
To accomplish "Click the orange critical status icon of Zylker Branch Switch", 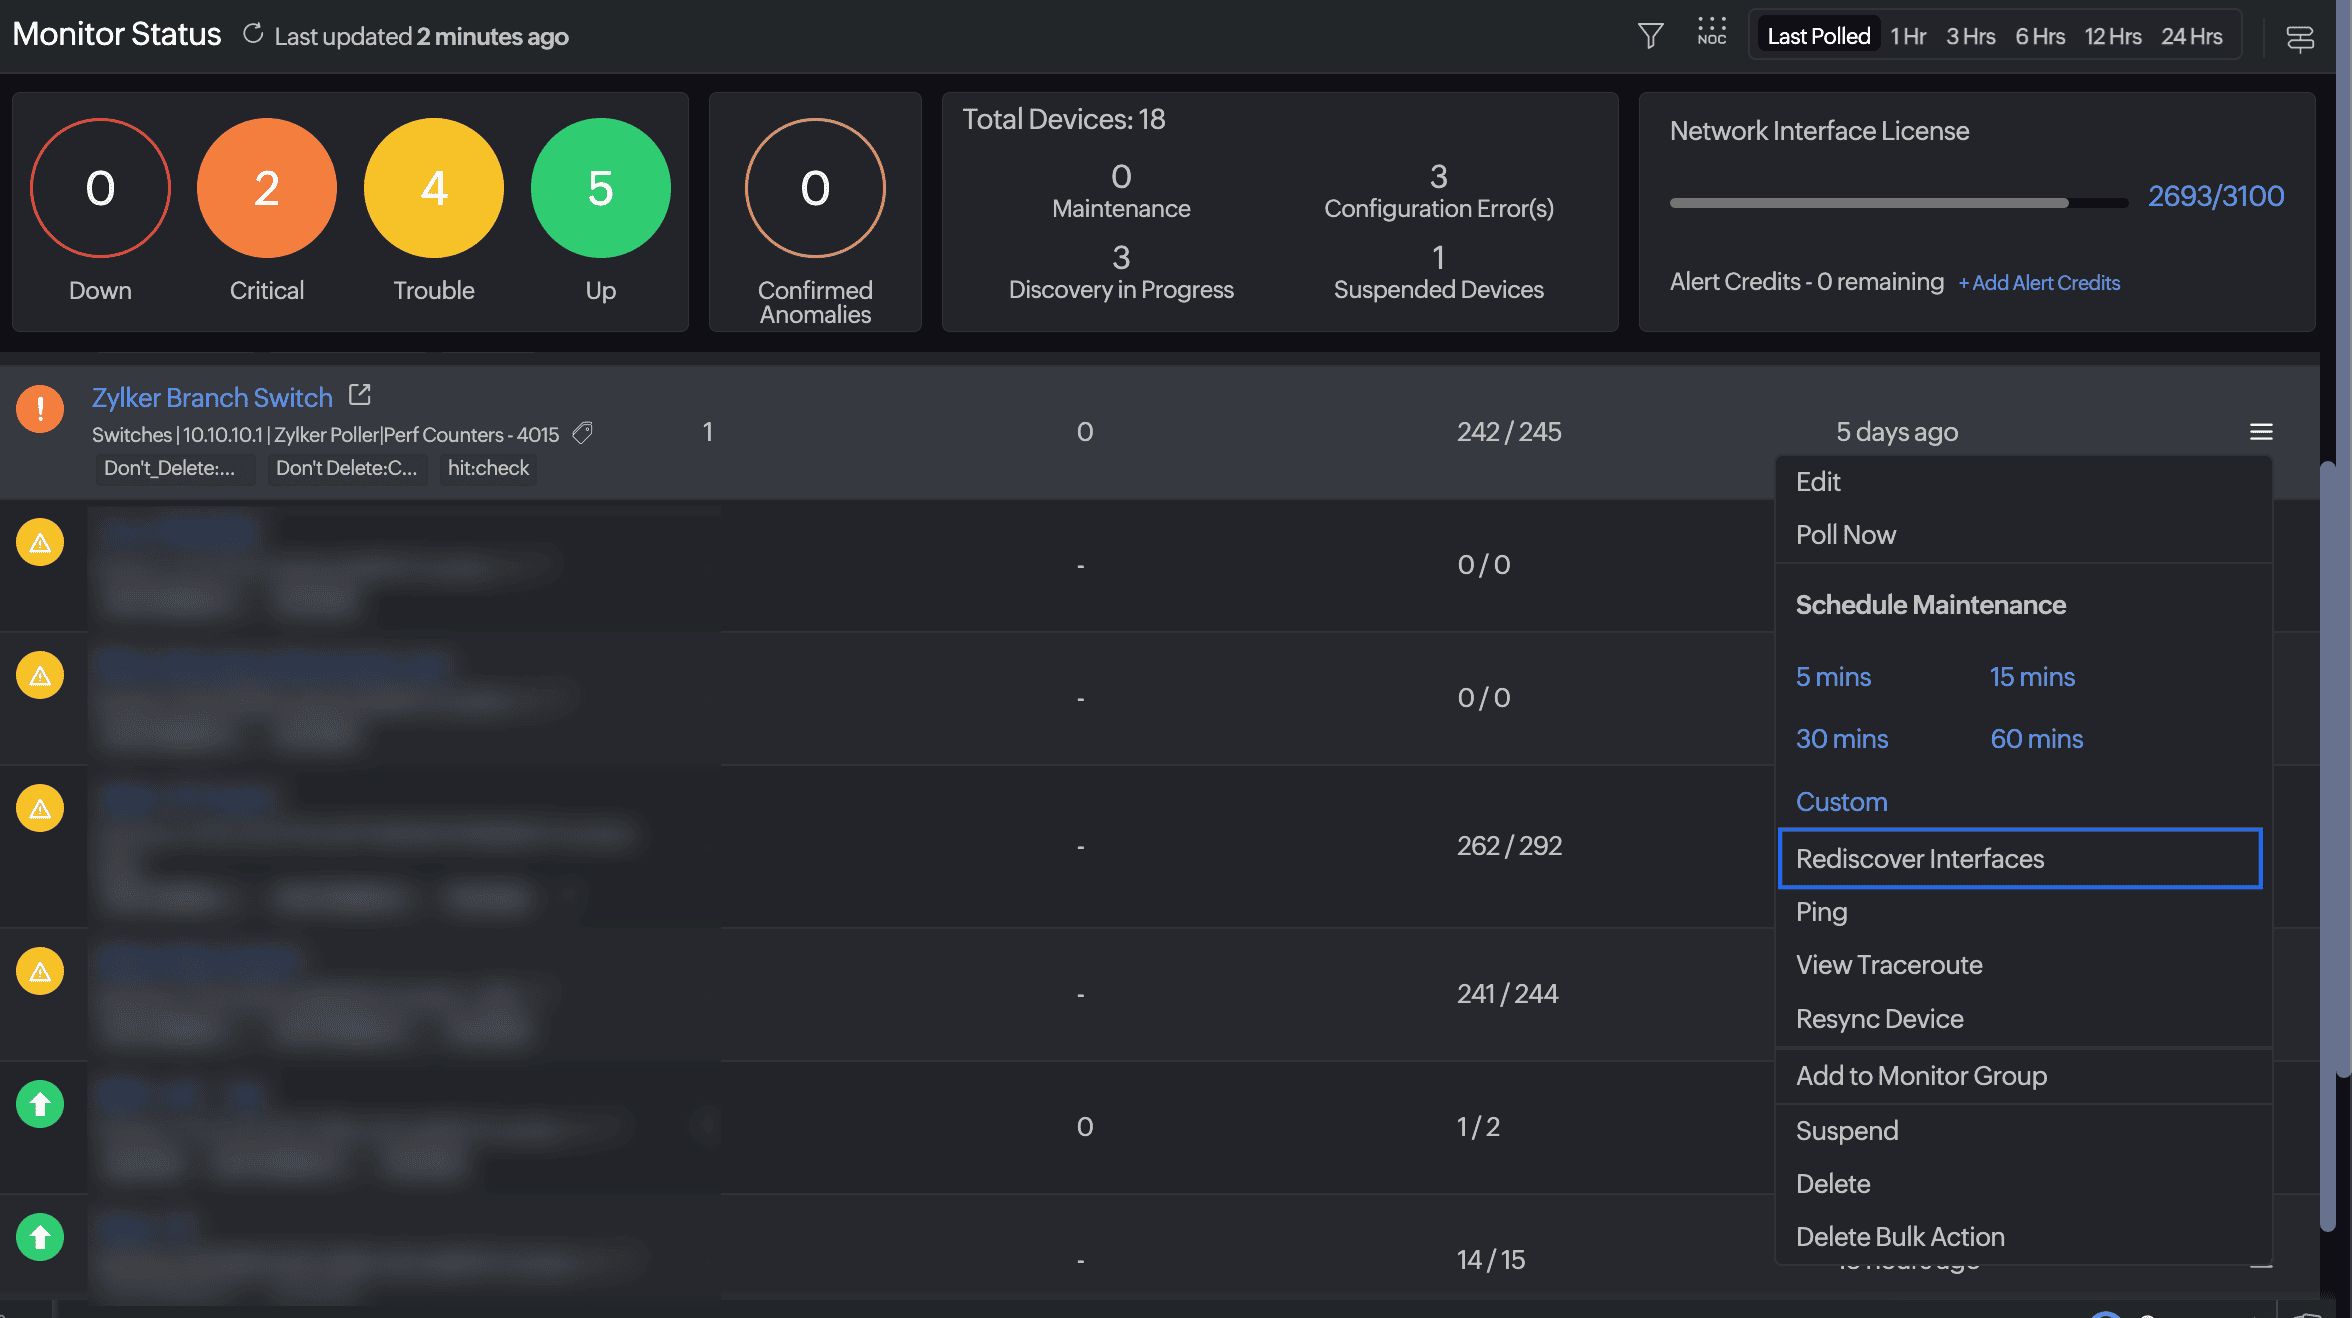I will pyautogui.click(x=40, y=409).
